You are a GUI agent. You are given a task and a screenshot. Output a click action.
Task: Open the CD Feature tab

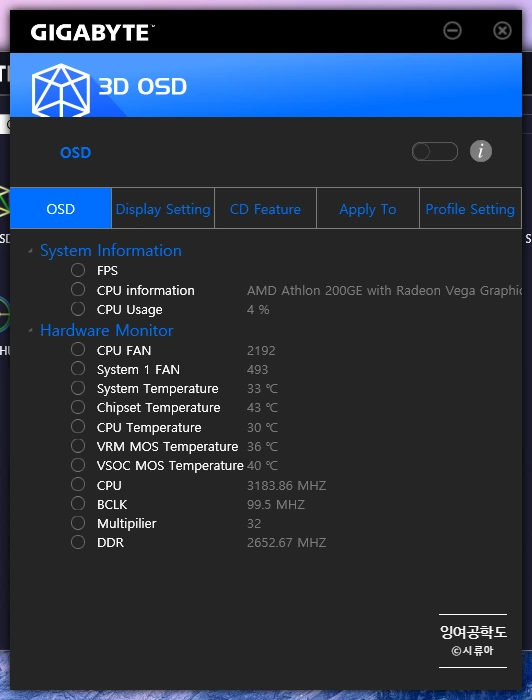[266, 208]
